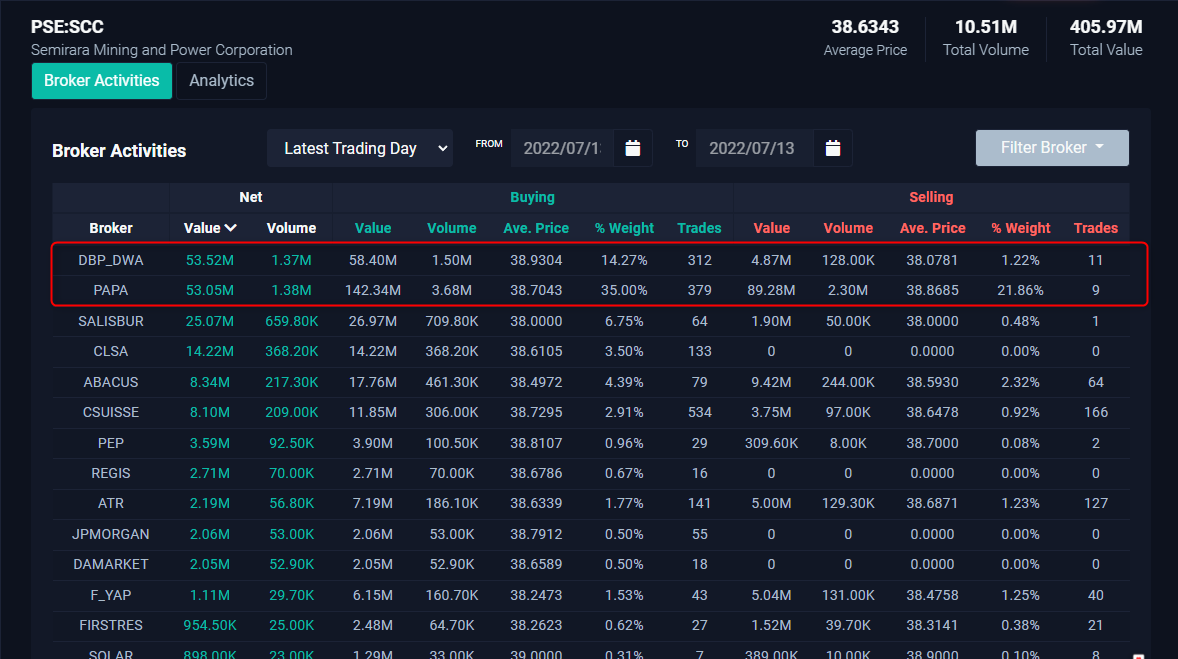Click SALISBUR net volume 659.80K

291,321
